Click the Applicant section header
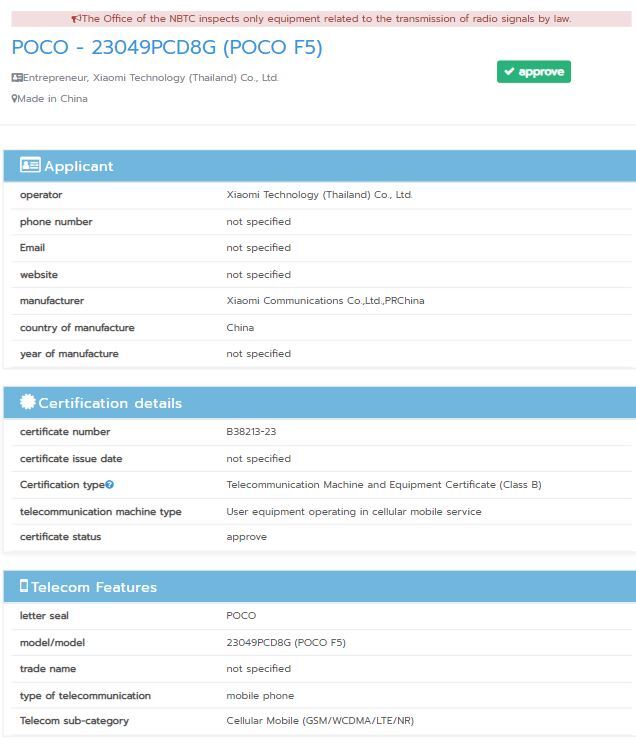Screen dimensions: 636x751 click(x=319, y=166)
